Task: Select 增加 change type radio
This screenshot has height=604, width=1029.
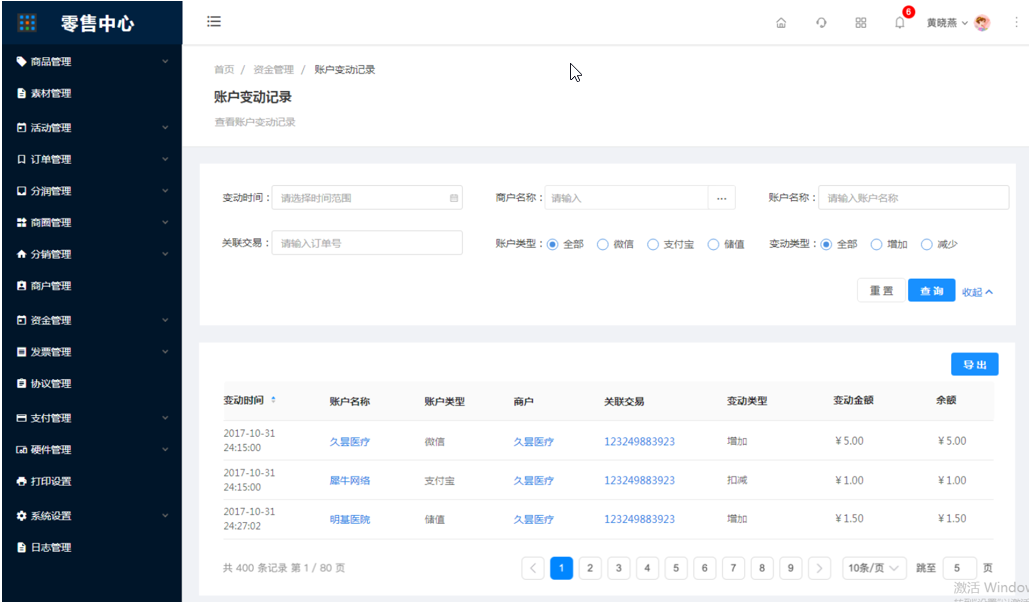Action: point(876,244)
